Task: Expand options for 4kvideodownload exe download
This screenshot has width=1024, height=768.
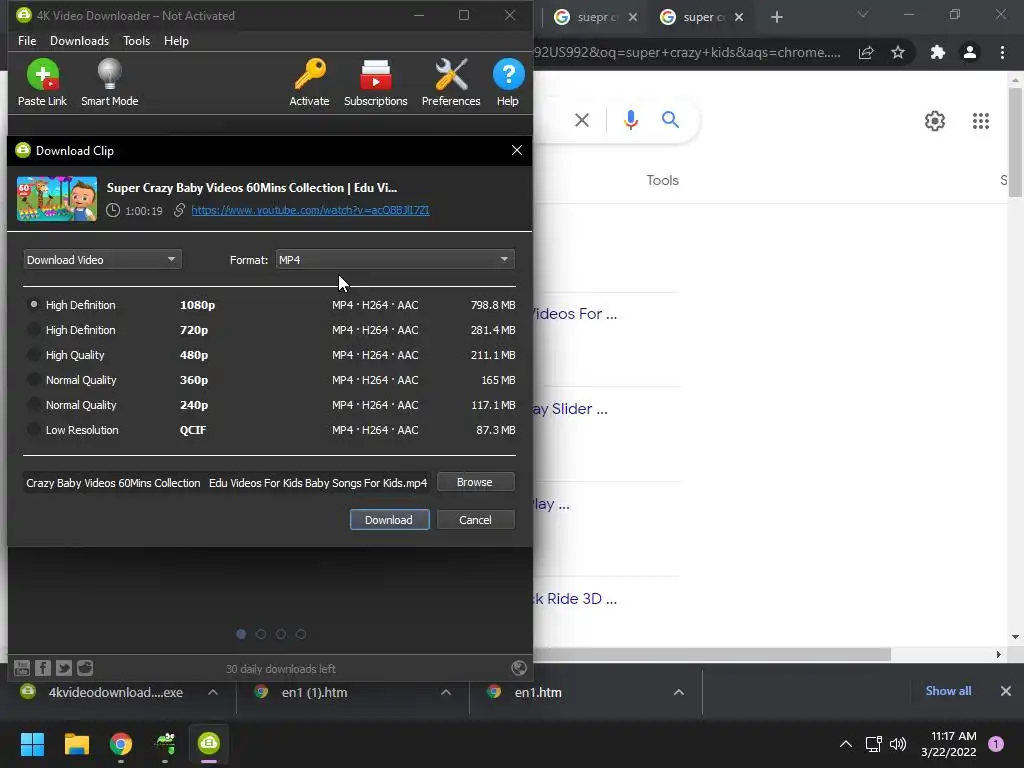Action: click(x=213, y=692)
